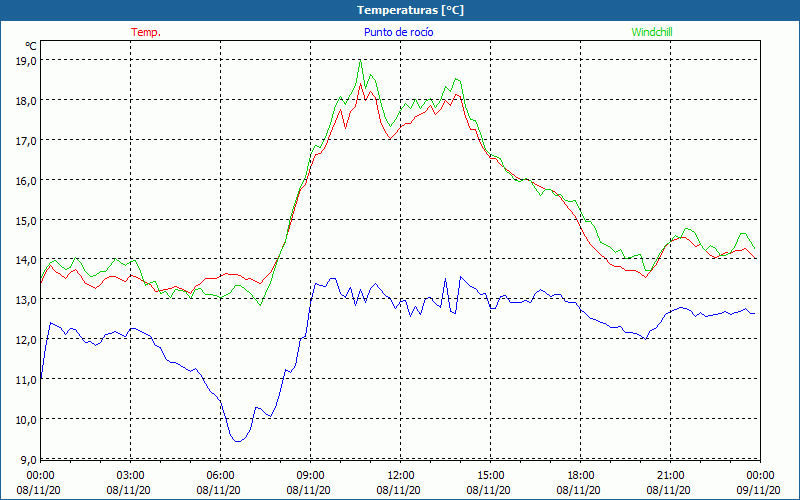Select the red 'Temp.' legend label
The height and width of the screenshot is (500, 800).
[146, 32]
